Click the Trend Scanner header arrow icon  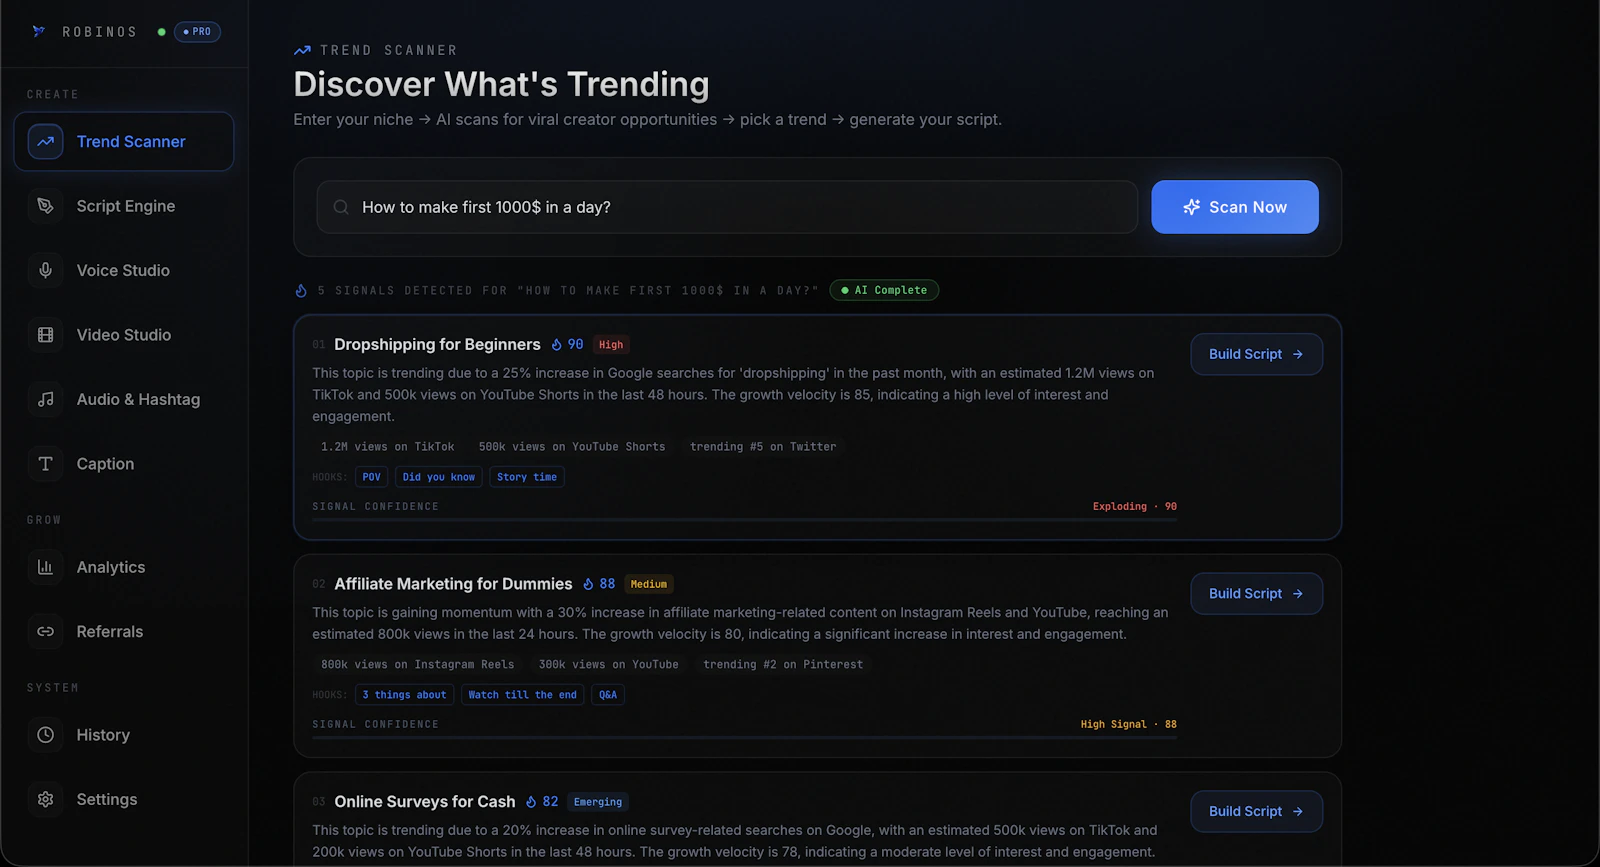pos(302,50)
